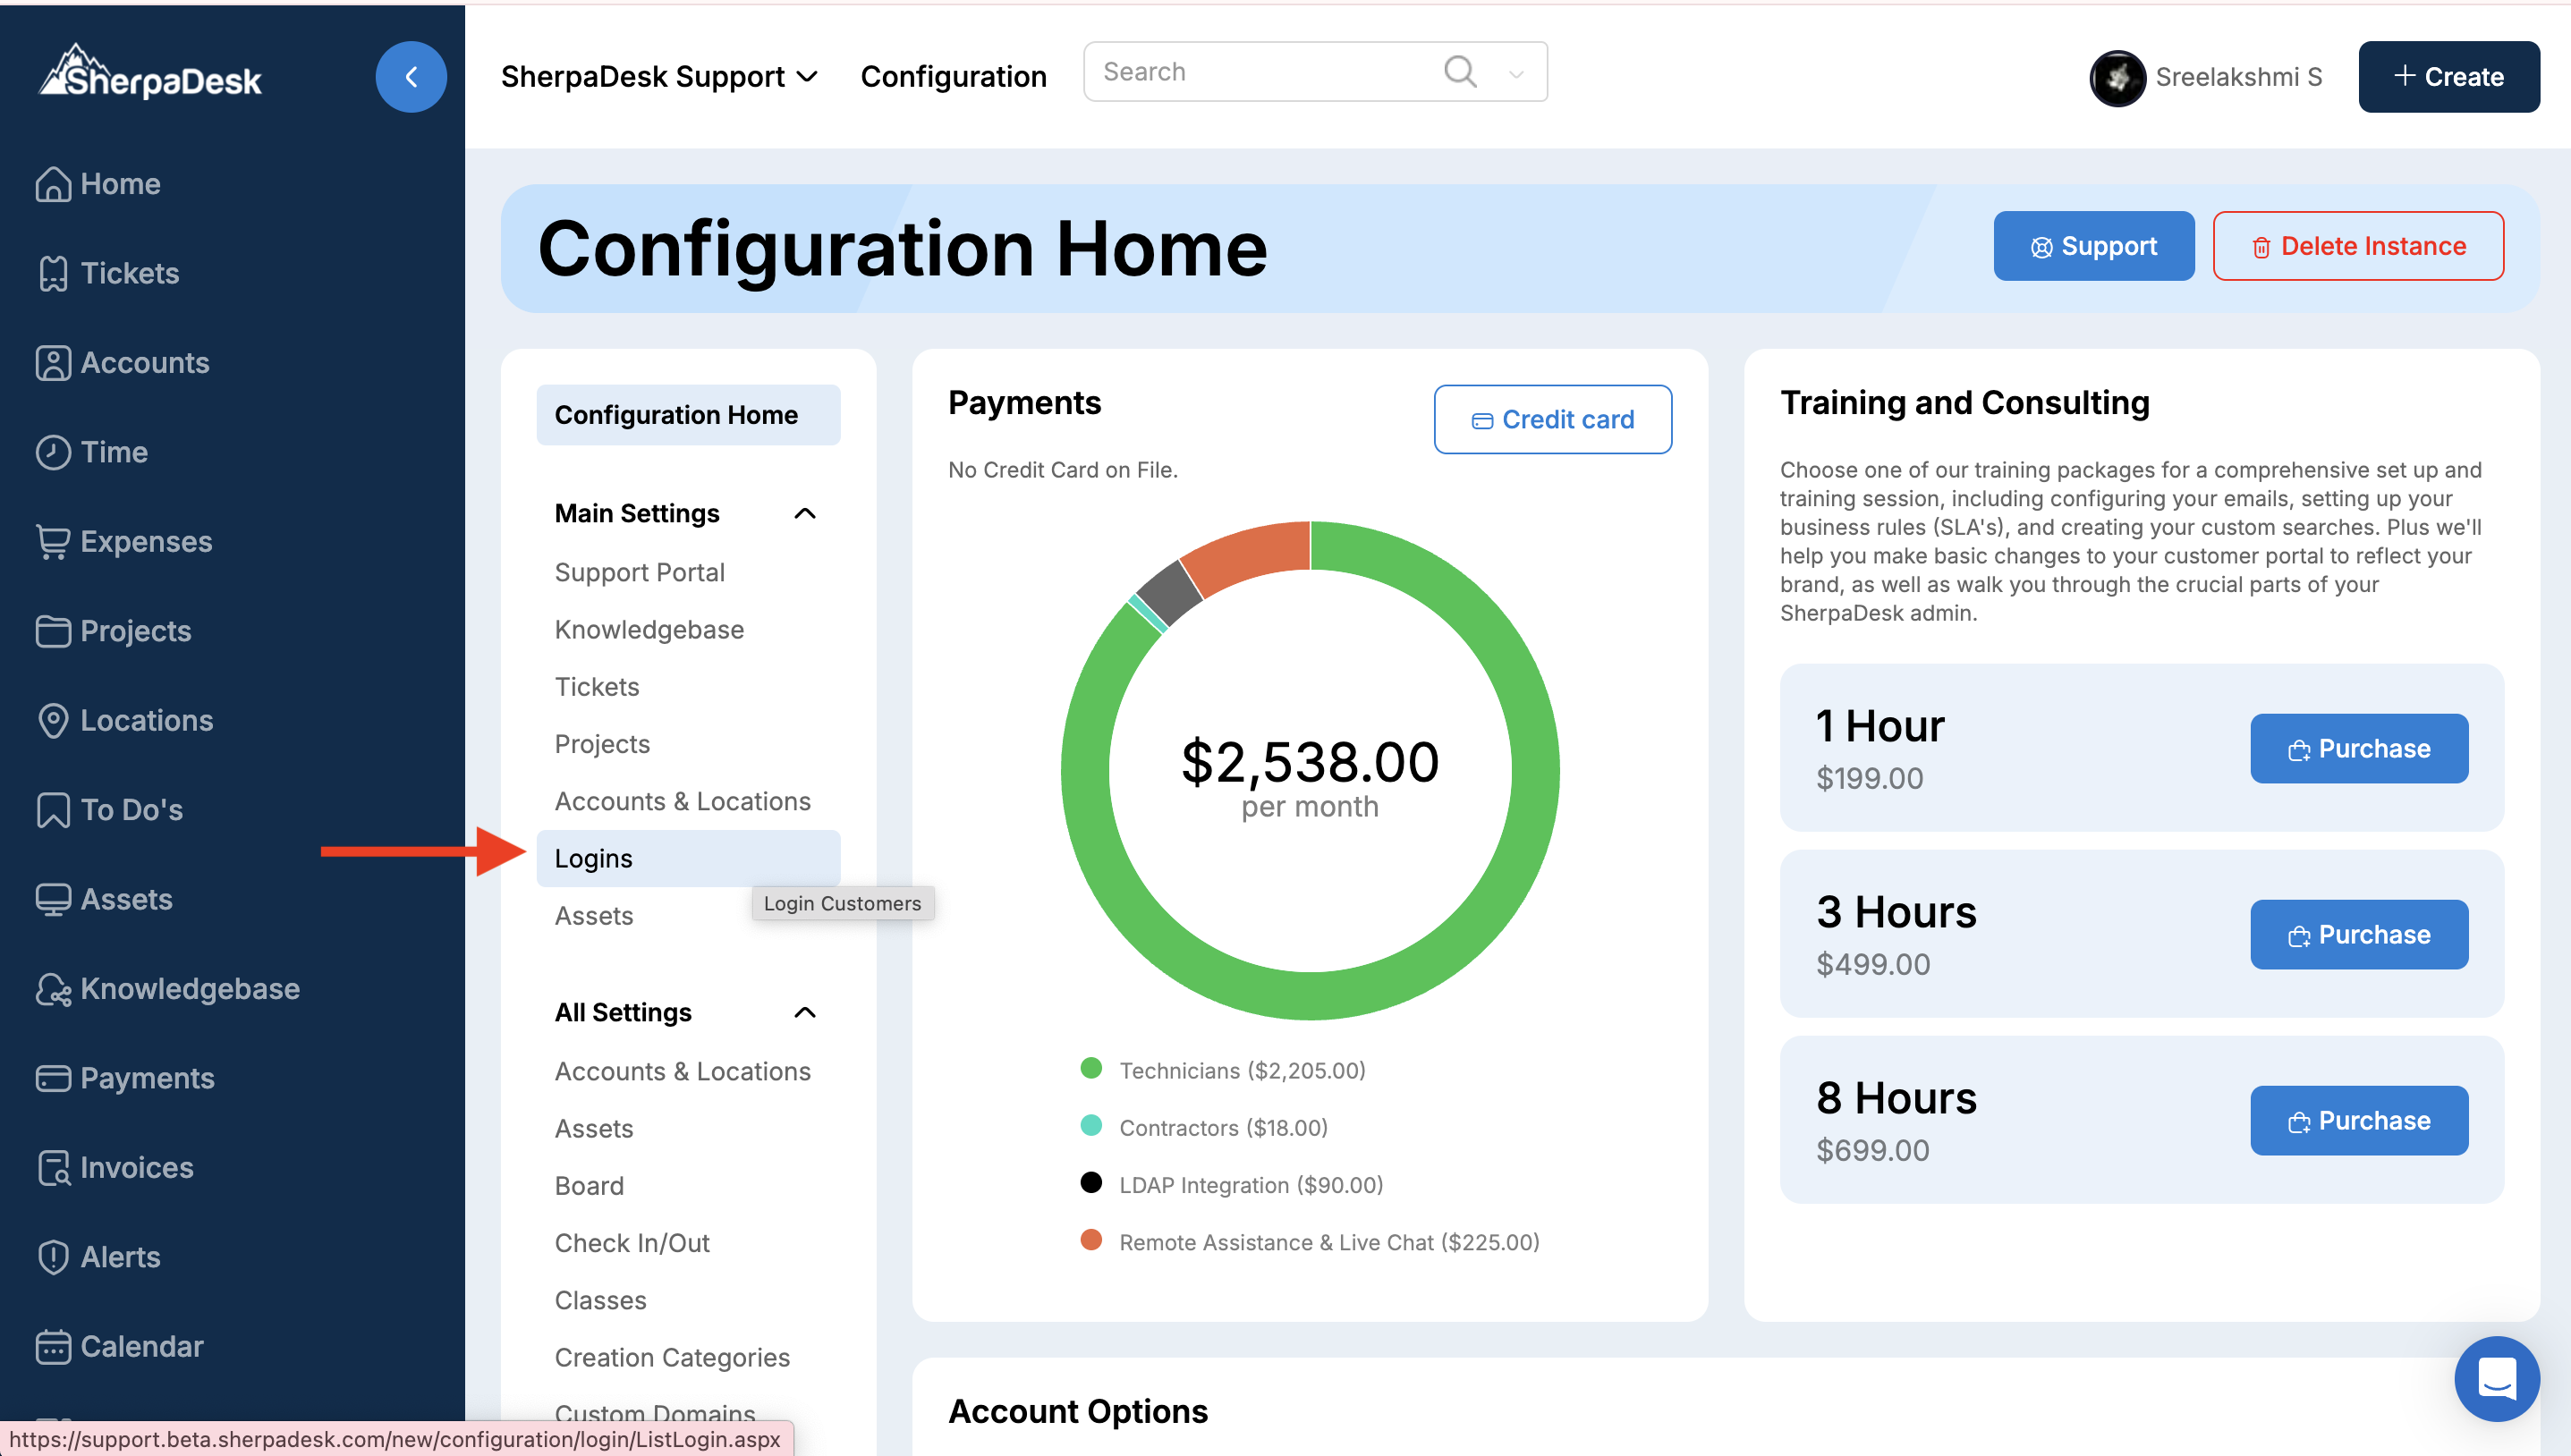Open Locations via the pin icon
The image size is (2571, 1456).
(x=52, y=720)
